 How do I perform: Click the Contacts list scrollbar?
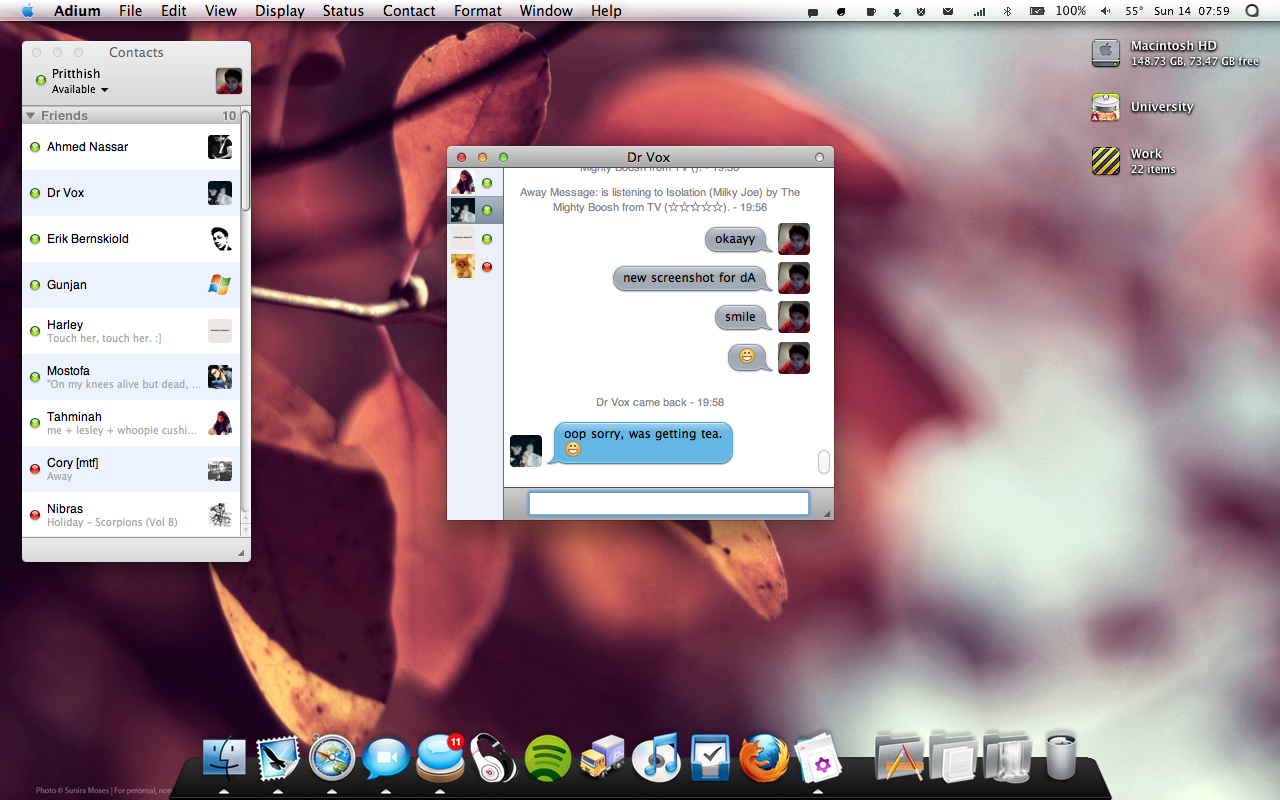245,160
